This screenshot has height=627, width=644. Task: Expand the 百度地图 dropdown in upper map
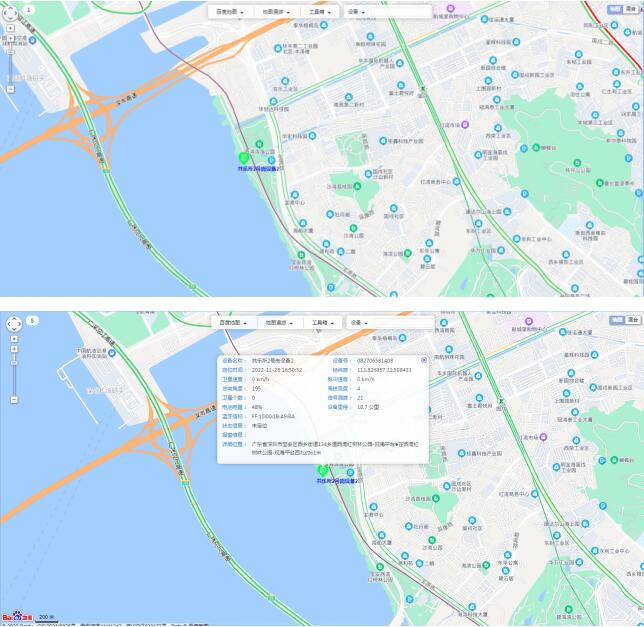coord(229,12)
